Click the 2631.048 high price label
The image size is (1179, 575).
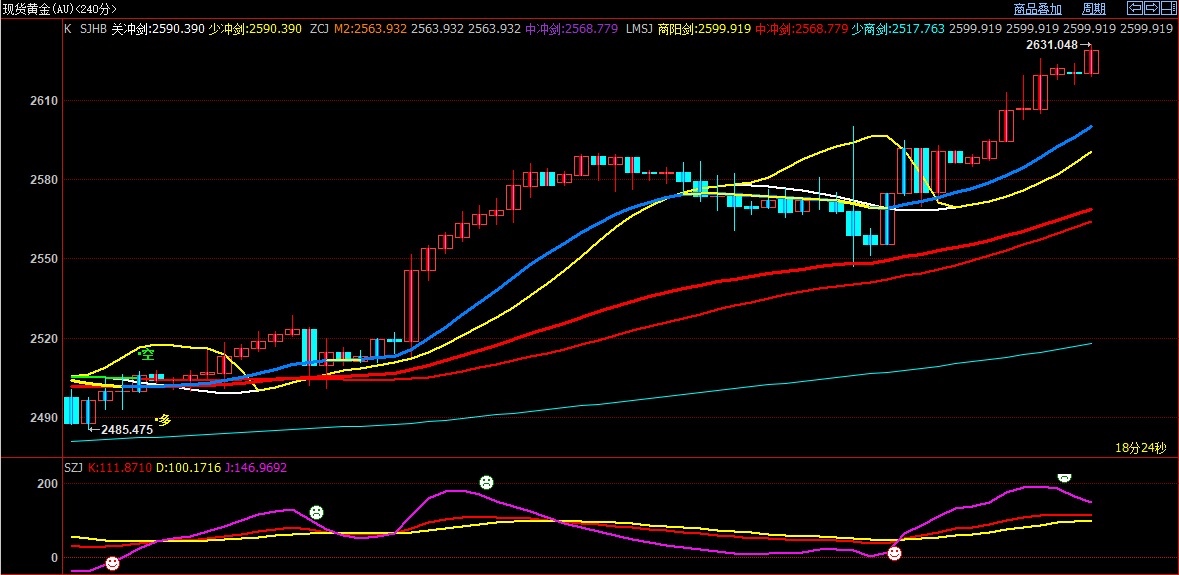pyautogui.click(x=1052, y=45)
